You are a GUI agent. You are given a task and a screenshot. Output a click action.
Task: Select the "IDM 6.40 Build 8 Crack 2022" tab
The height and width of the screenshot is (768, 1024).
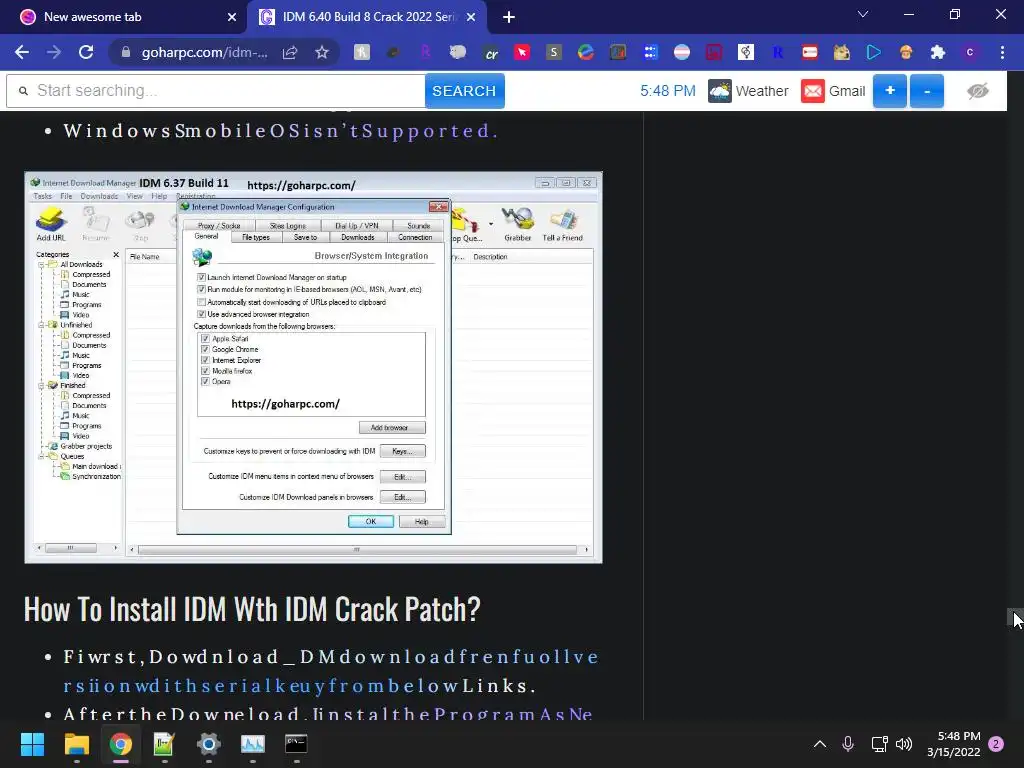[x=366, y=17]
